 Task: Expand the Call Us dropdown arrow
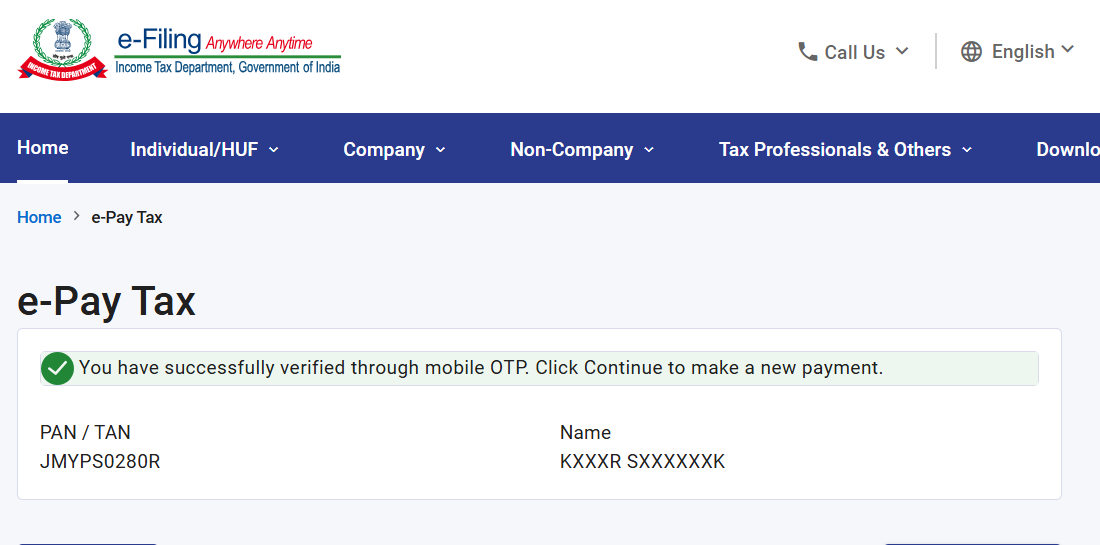(x=902, y=51)
